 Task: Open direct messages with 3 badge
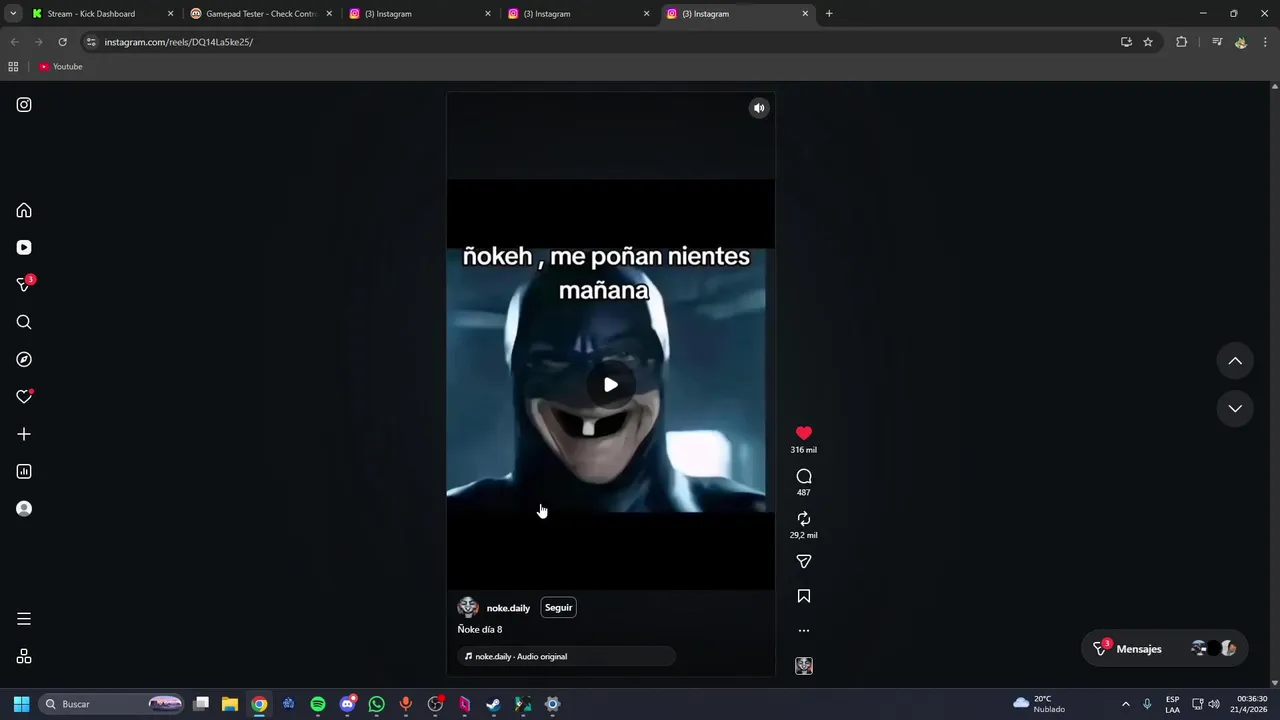(24, 284)
